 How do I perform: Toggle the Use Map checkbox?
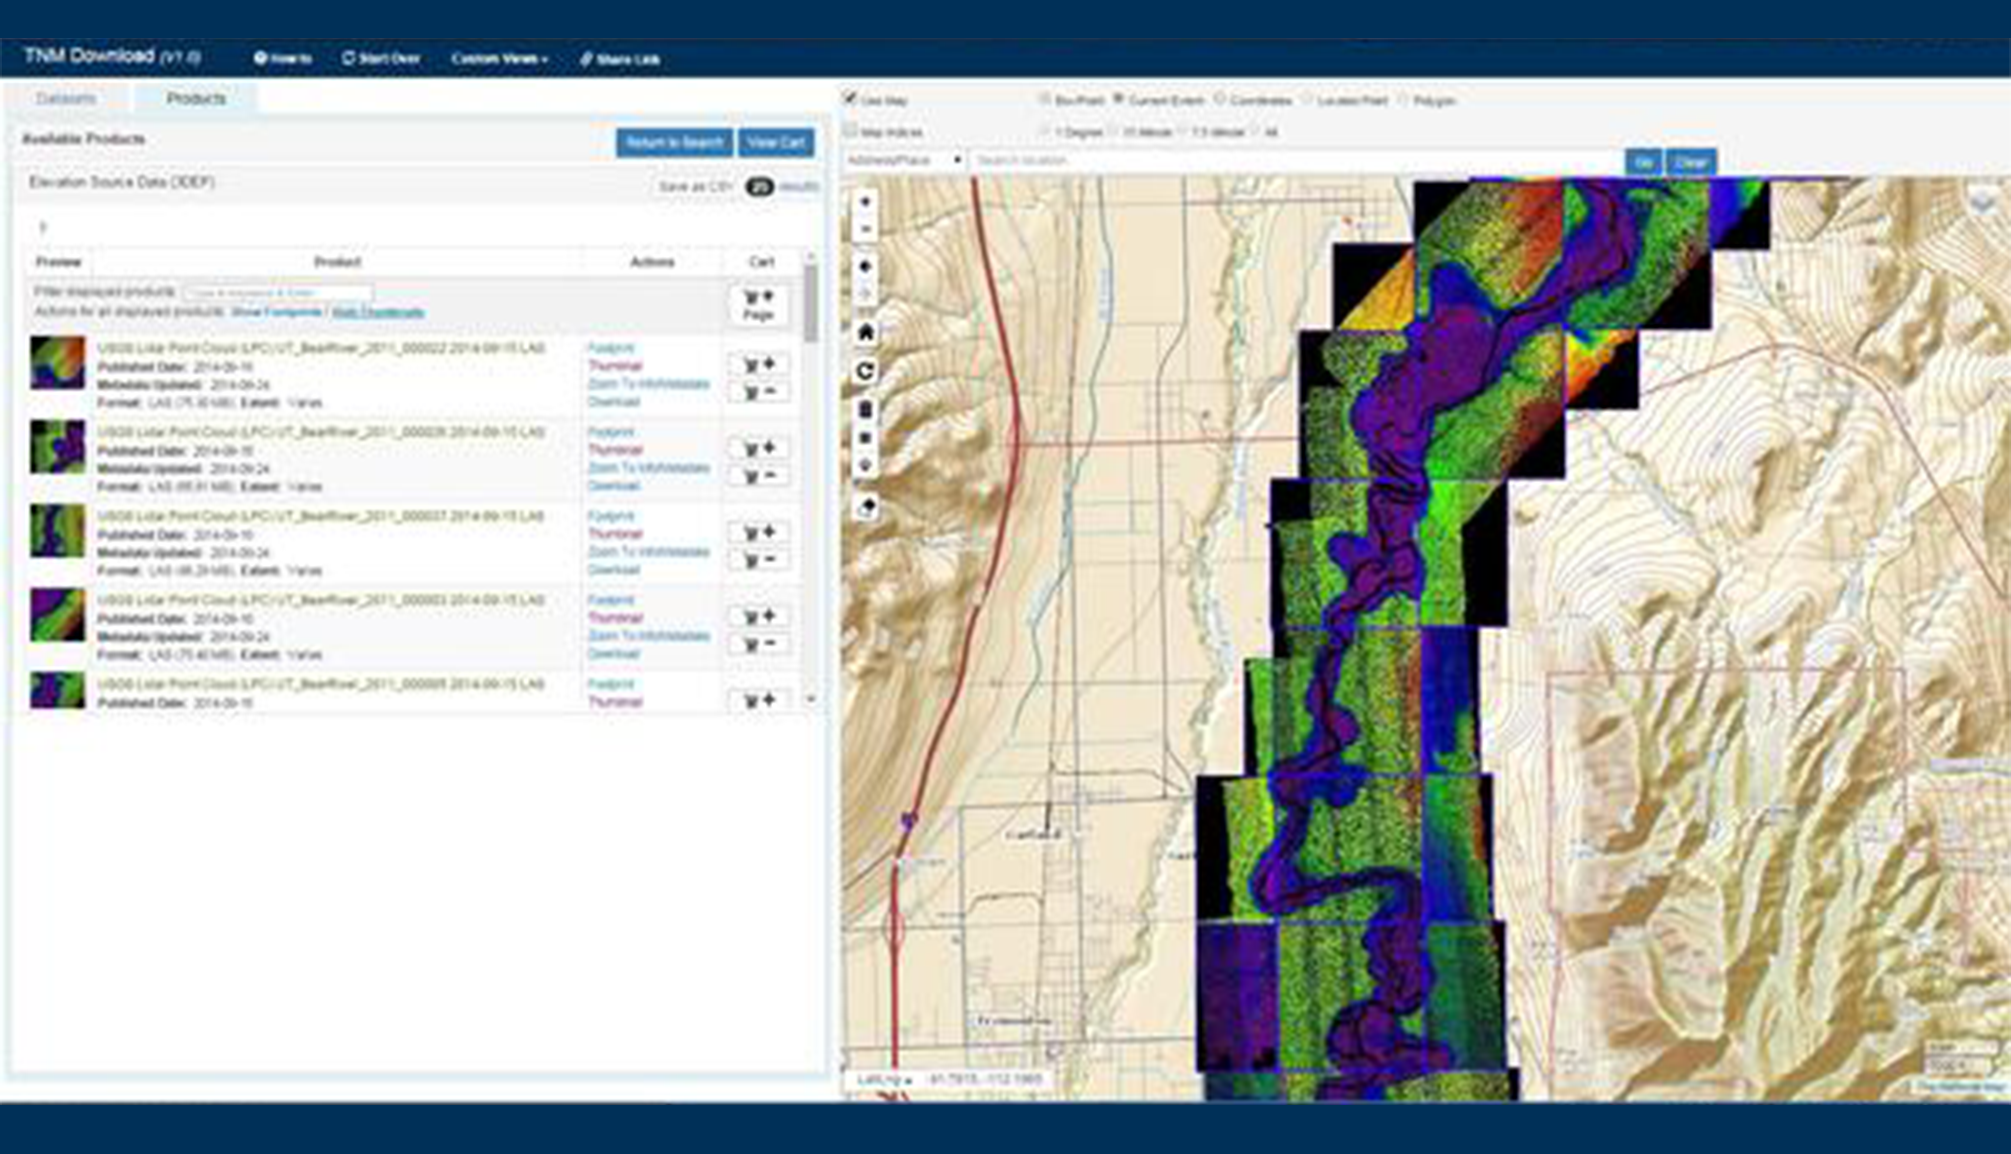[851, 98]
